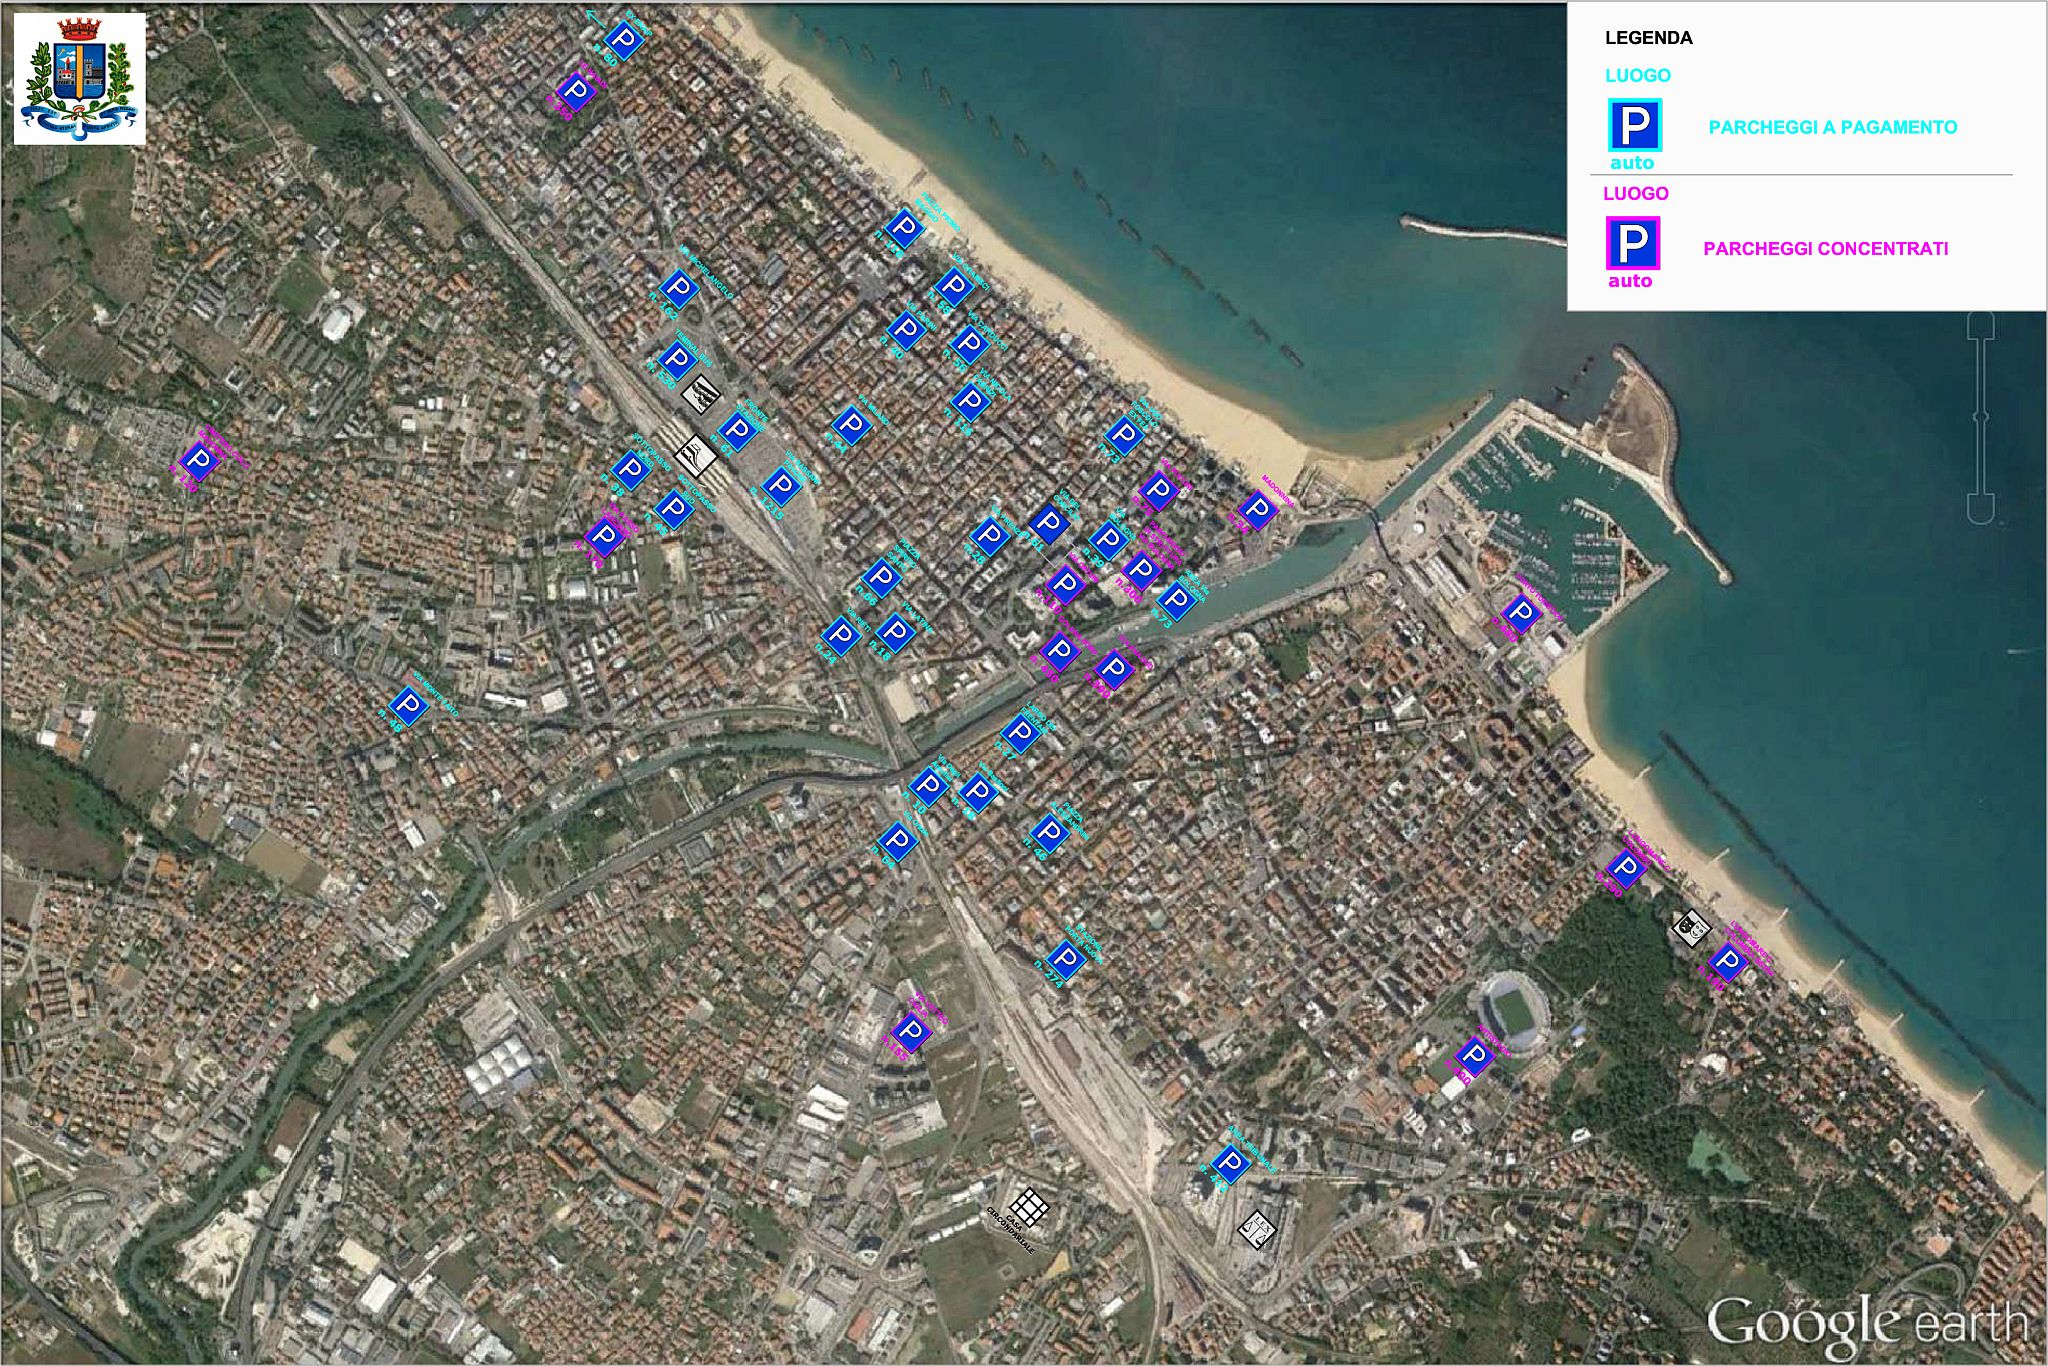
Task: Click the theater masks icon near seafront
Action: 1690,927
